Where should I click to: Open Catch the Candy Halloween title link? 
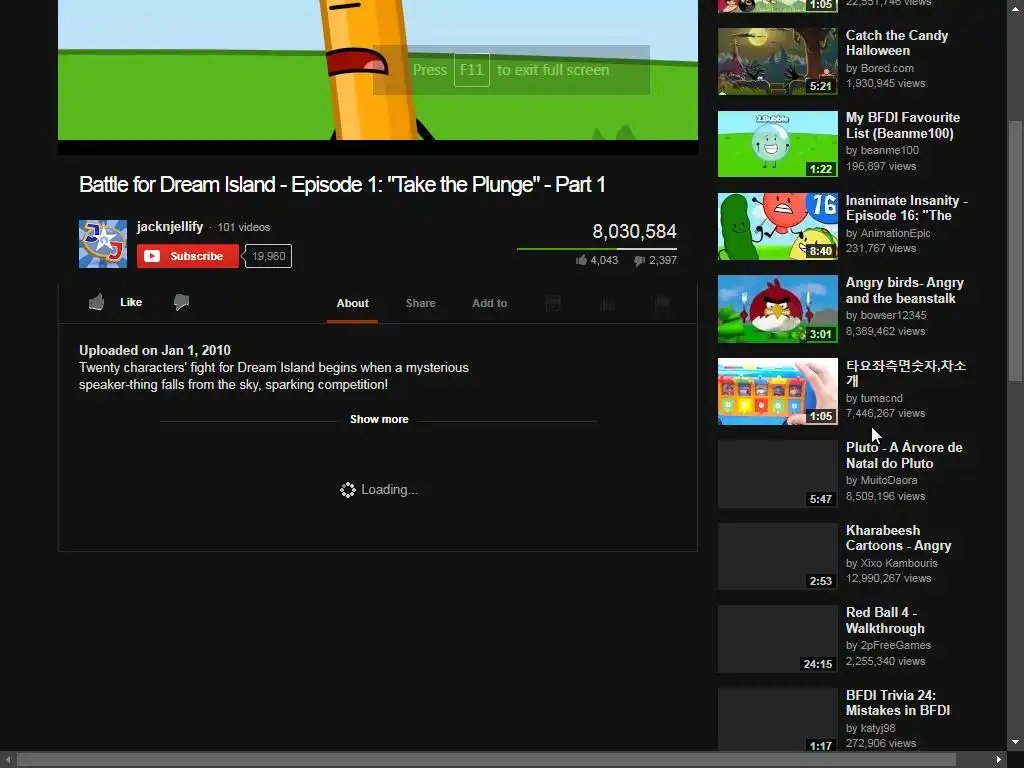coord(897,43)
